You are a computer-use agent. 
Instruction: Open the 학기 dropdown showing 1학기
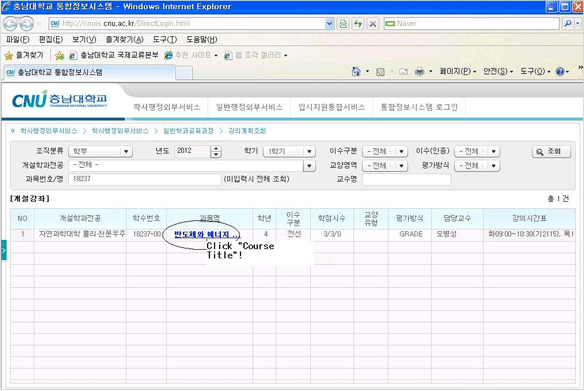point(289,151)
